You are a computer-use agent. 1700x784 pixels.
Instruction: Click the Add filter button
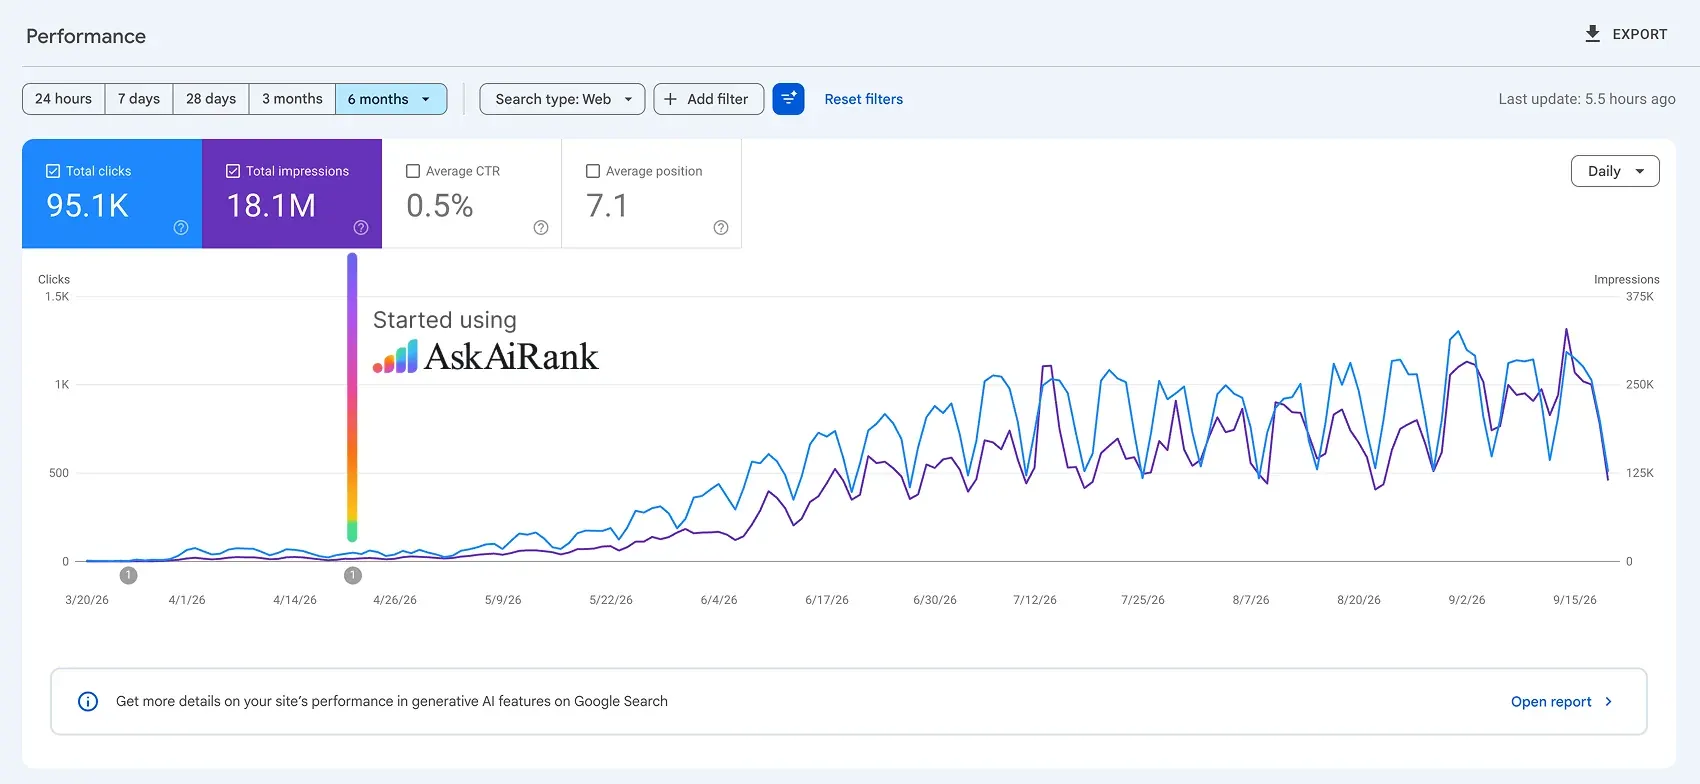[709, 99]
